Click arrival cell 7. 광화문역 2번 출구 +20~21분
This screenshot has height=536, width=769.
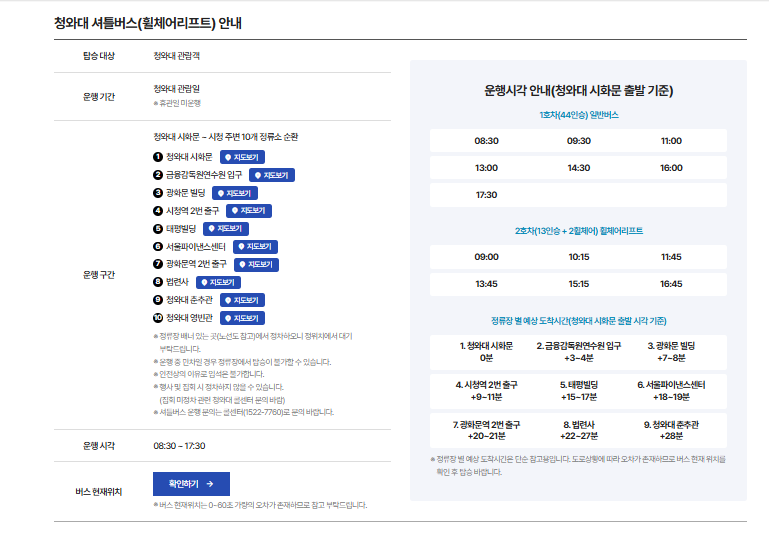(486, 430)
